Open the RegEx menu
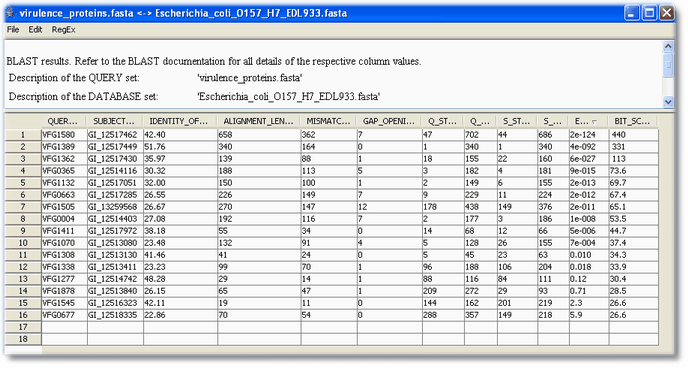688x368 pixels. click(x=64, y=29)
